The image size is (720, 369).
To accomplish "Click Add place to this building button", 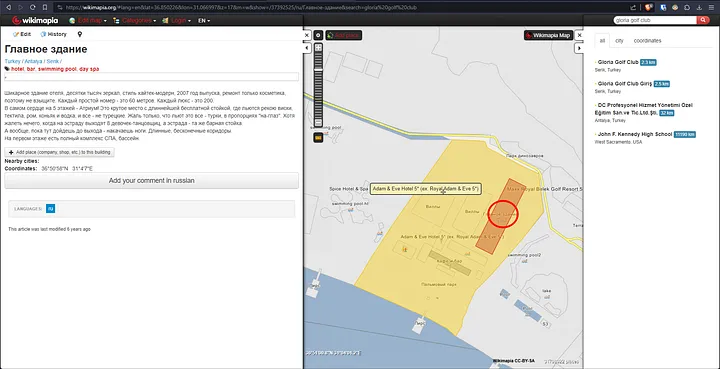I will (59, 152).
